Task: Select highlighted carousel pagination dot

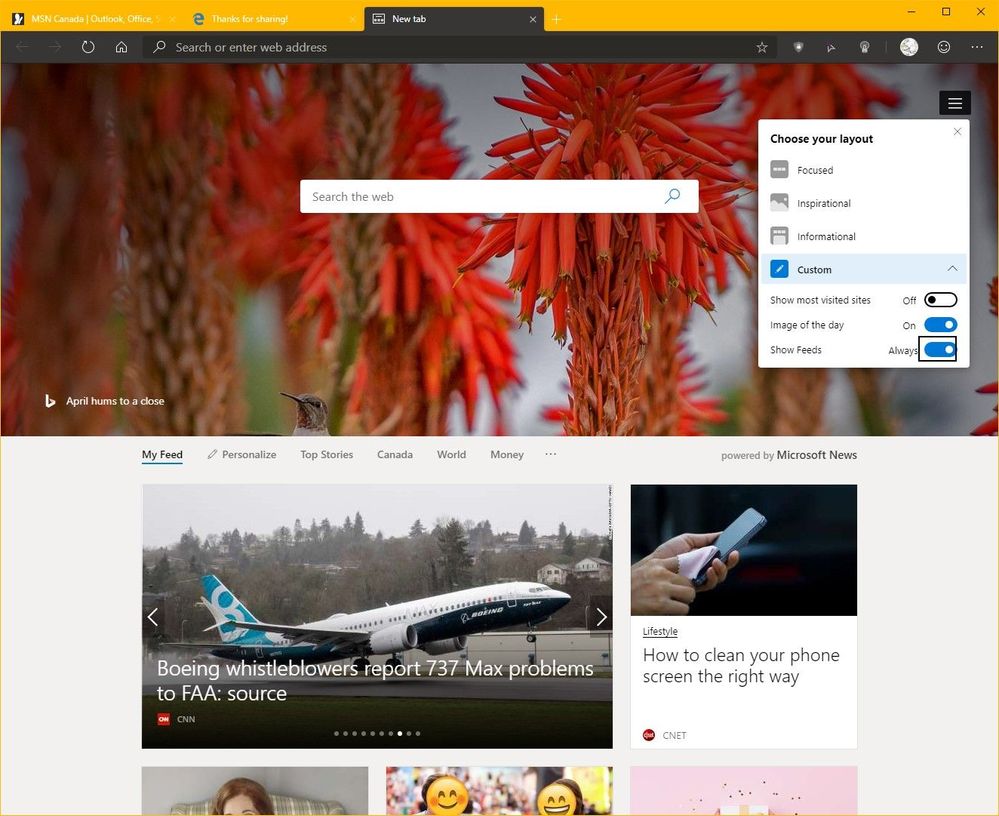Action: (399, 733)
